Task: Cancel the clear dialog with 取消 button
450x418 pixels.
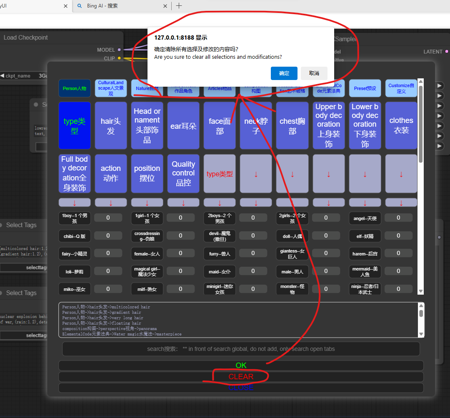Action: 314,73
